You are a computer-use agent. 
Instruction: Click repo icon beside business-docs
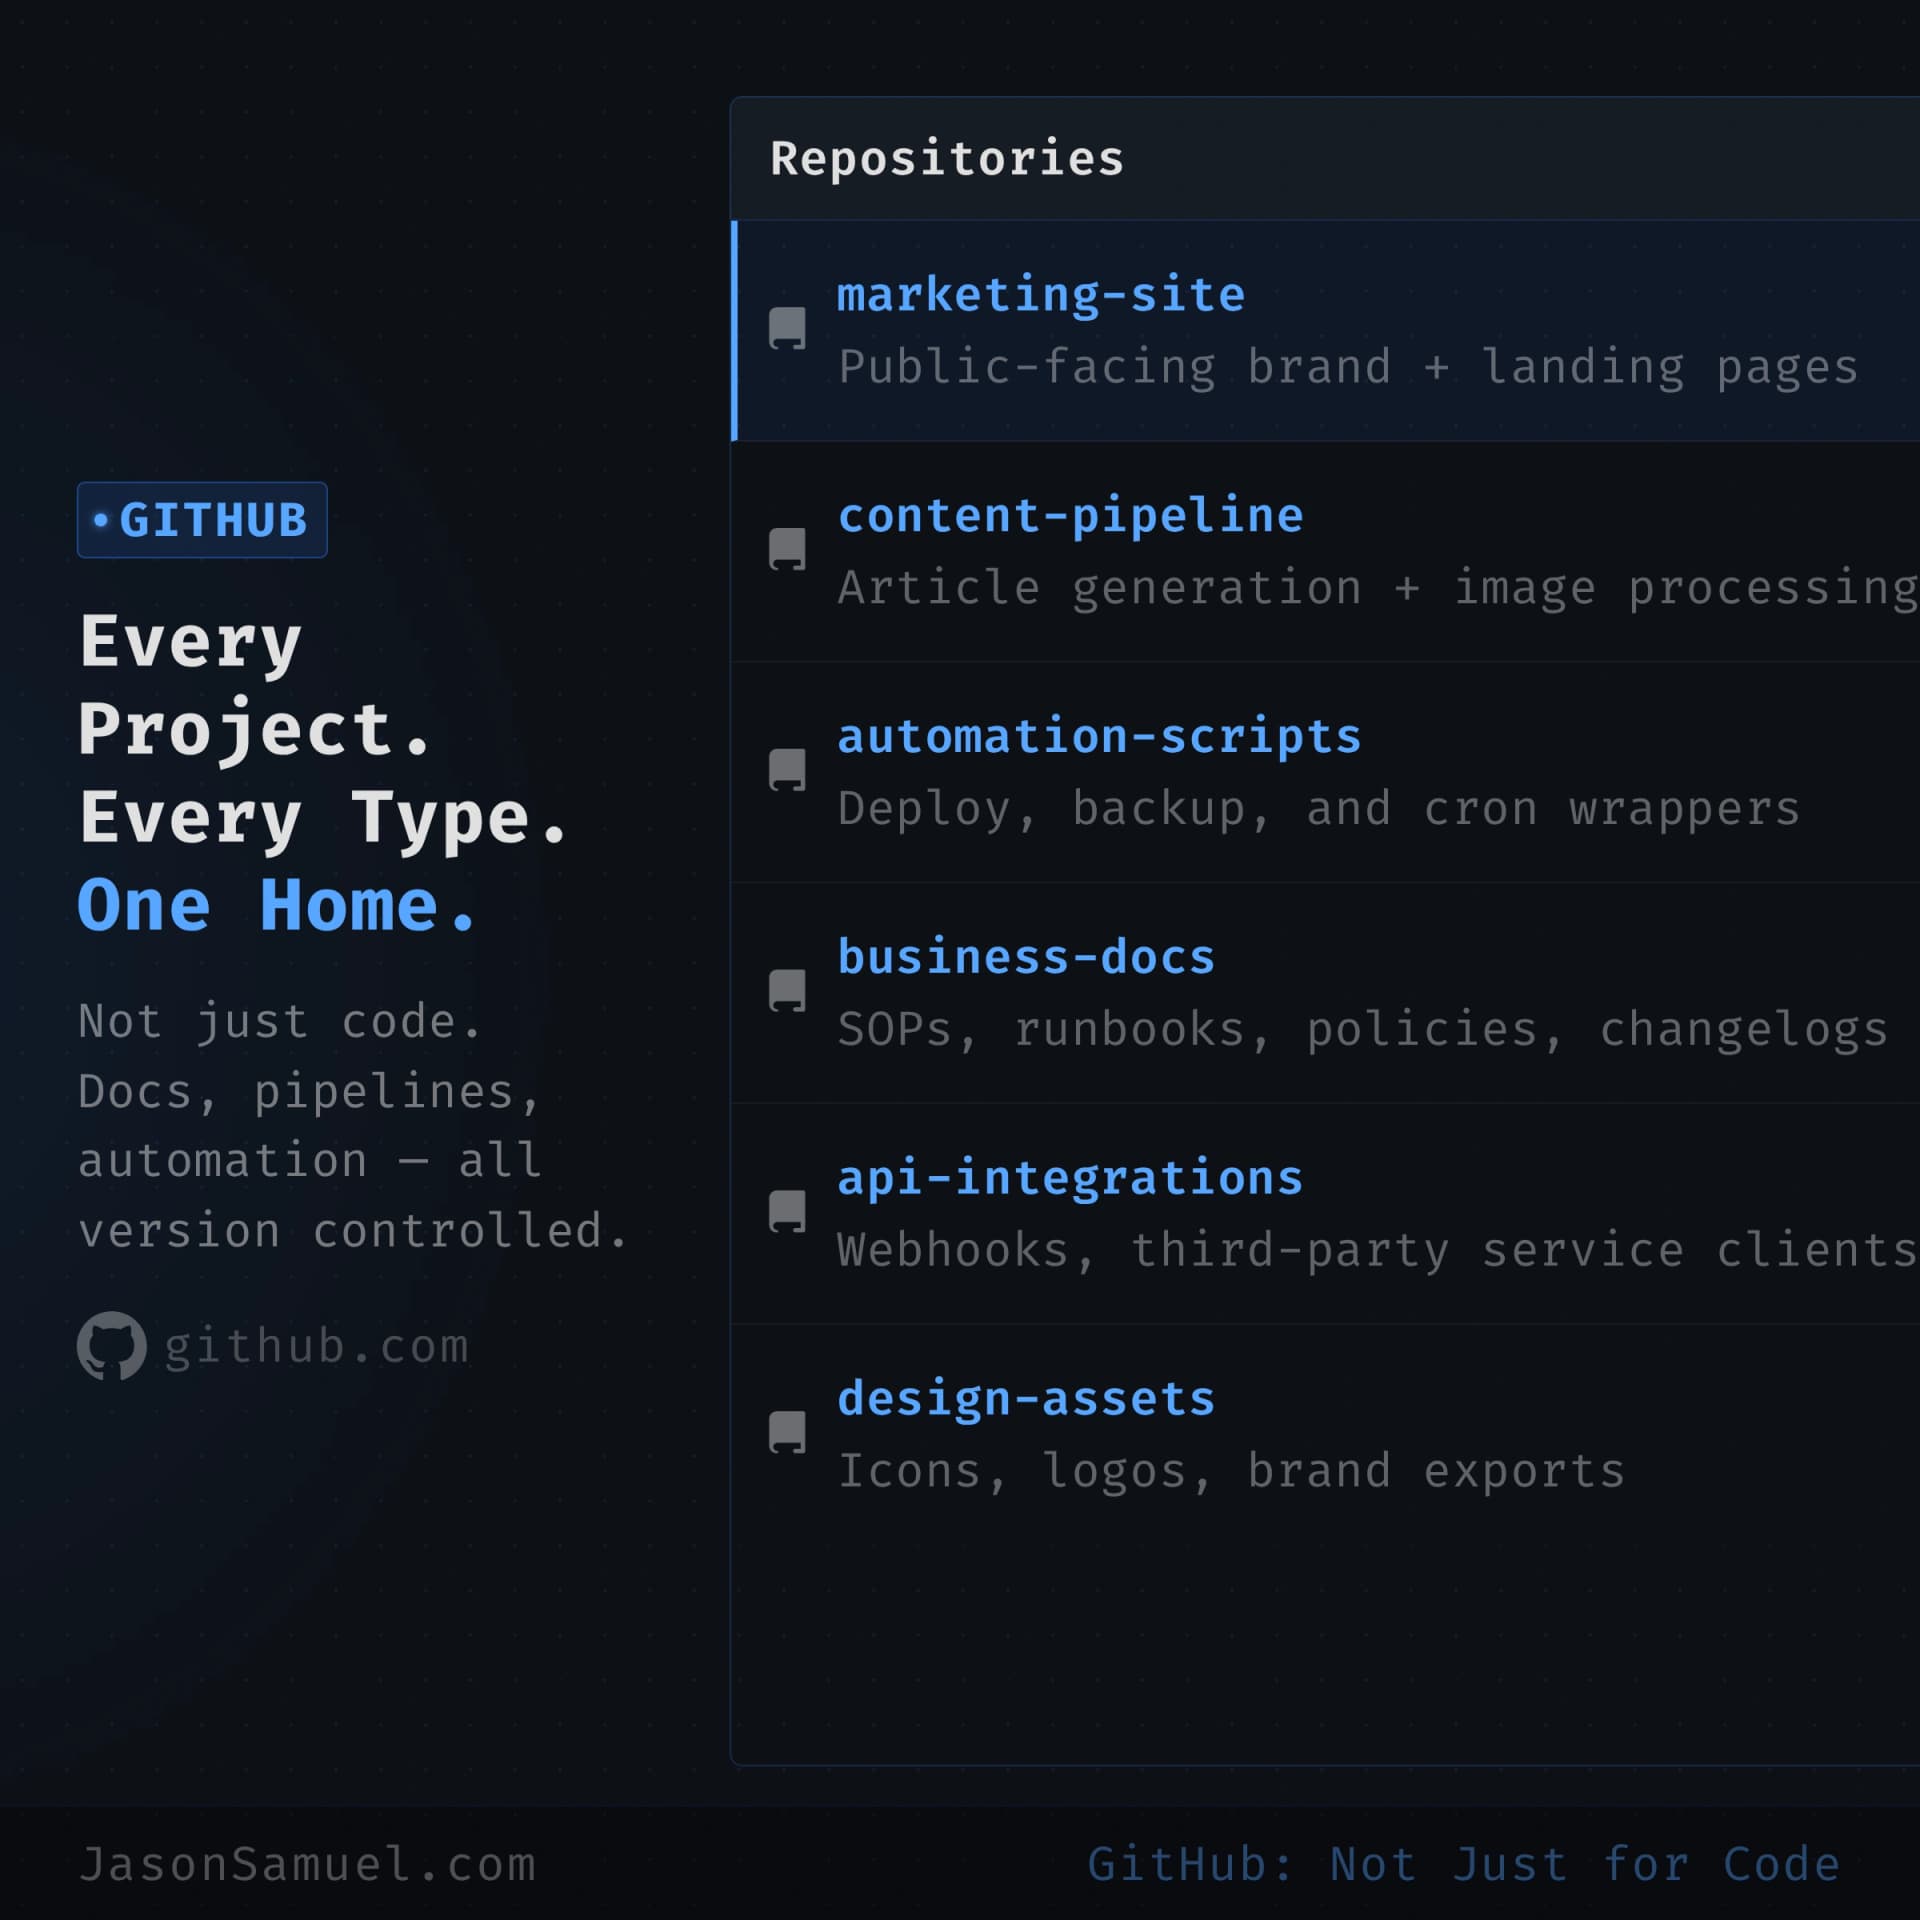(787, 992)
